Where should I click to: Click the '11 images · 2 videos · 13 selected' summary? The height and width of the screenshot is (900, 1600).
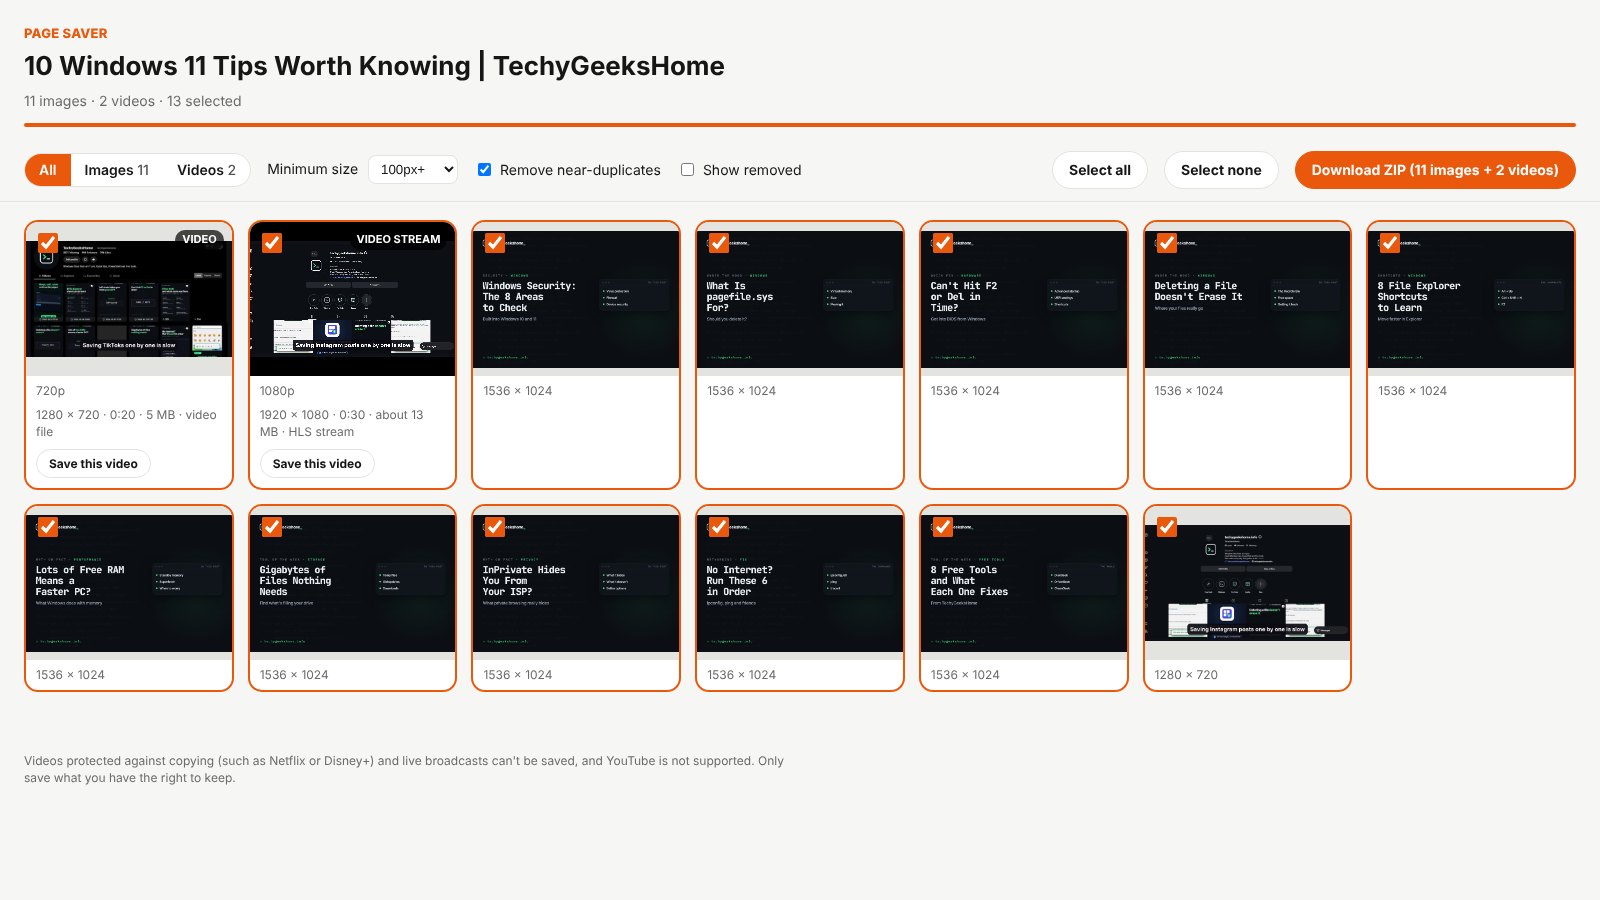pyautogui.click(x=132, y=101)
